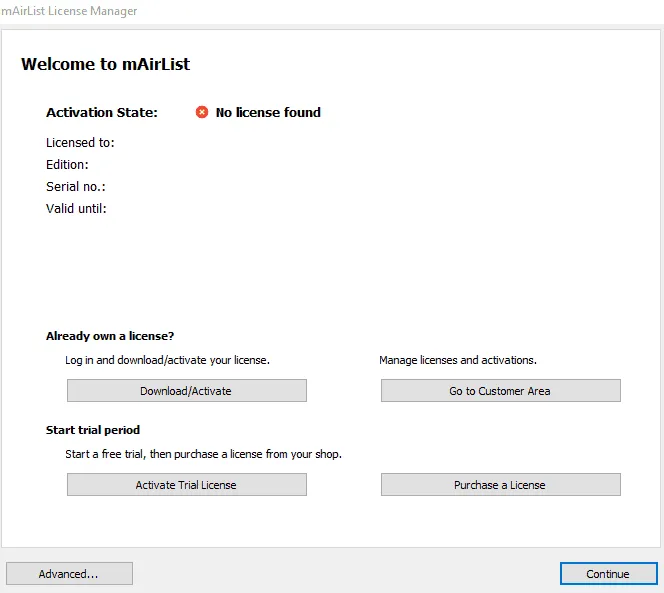Open the Advanced... options button
This screenshot has height=593, width=664.
coord(69,574)
